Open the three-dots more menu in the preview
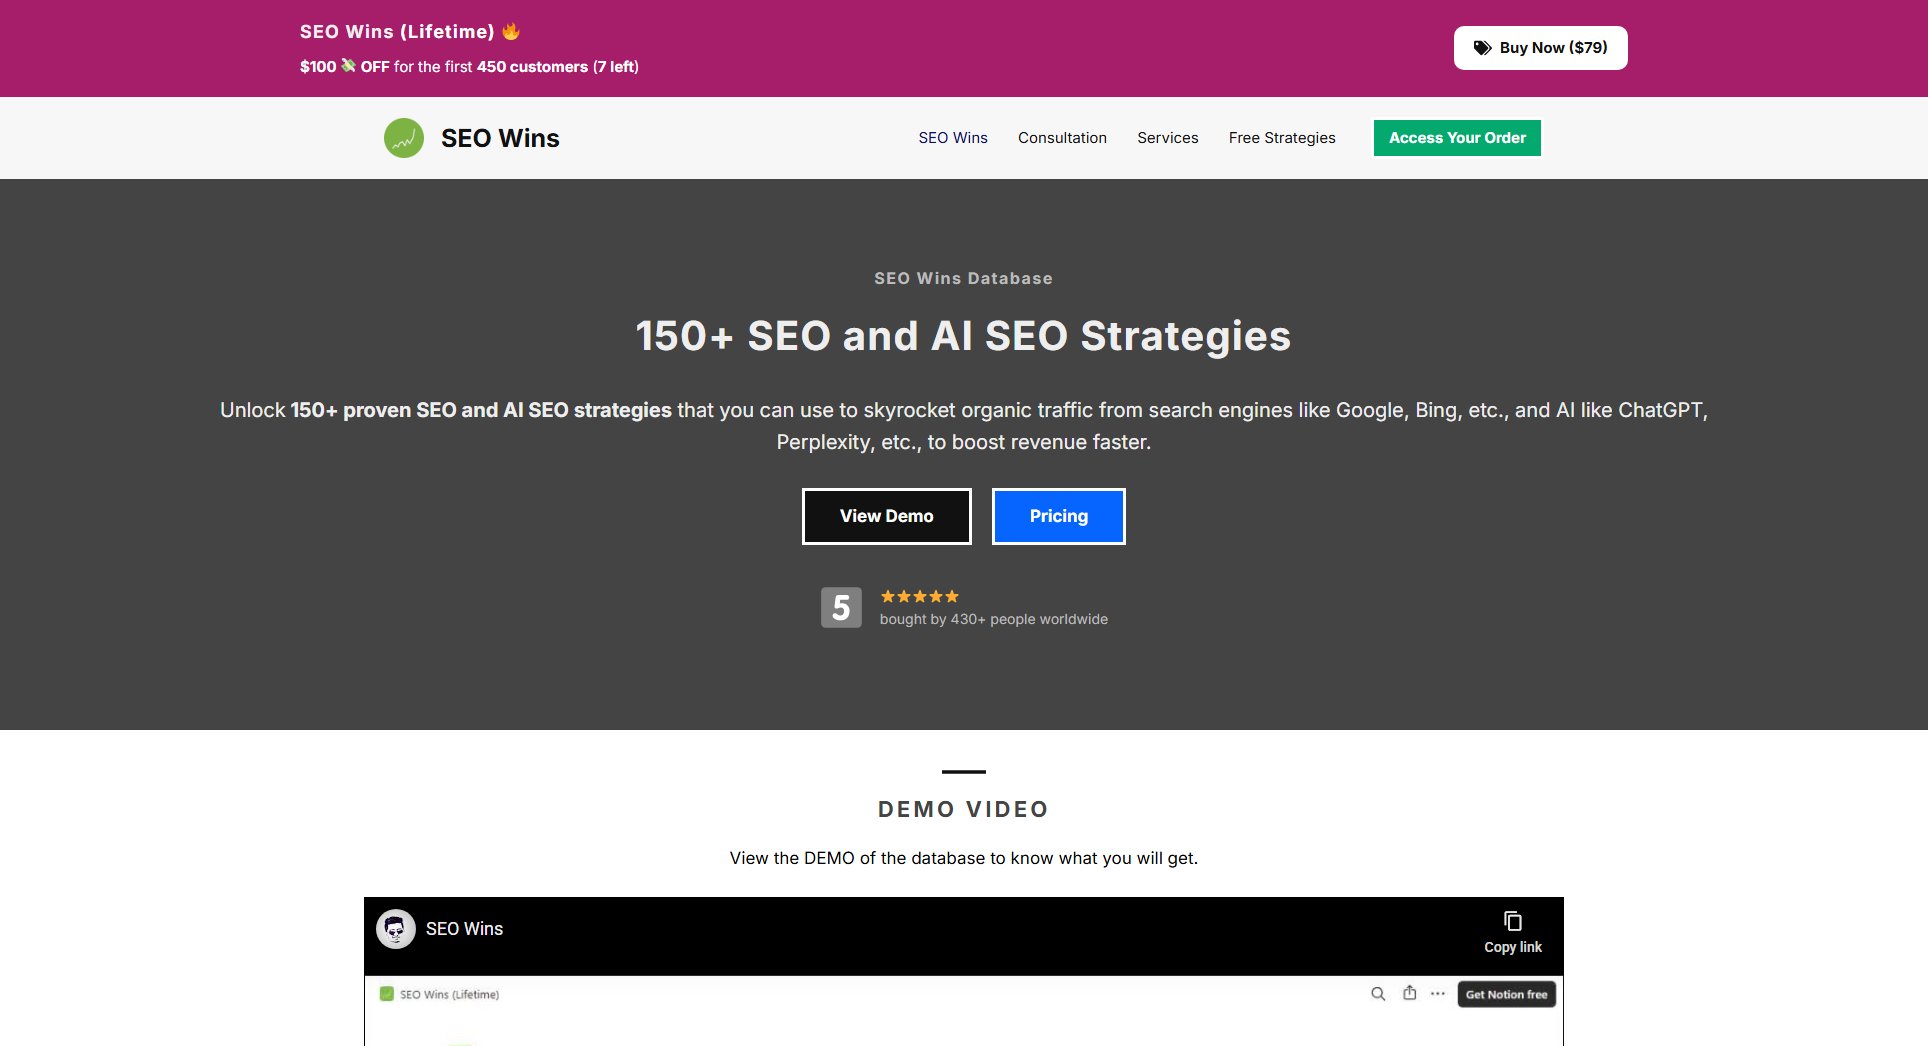 [1437, 994]
